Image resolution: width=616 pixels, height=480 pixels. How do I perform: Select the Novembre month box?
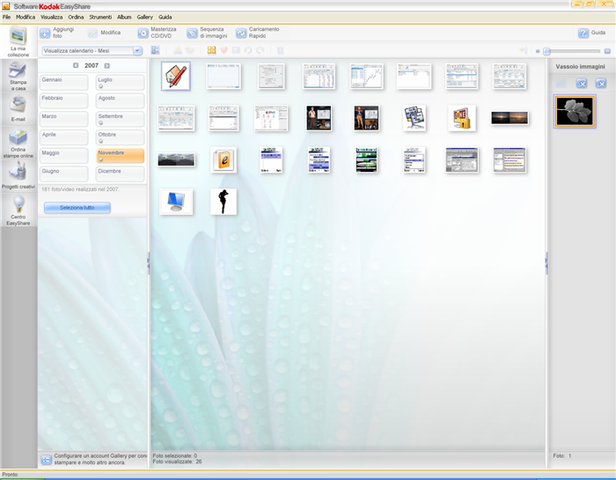coord(120,156)
